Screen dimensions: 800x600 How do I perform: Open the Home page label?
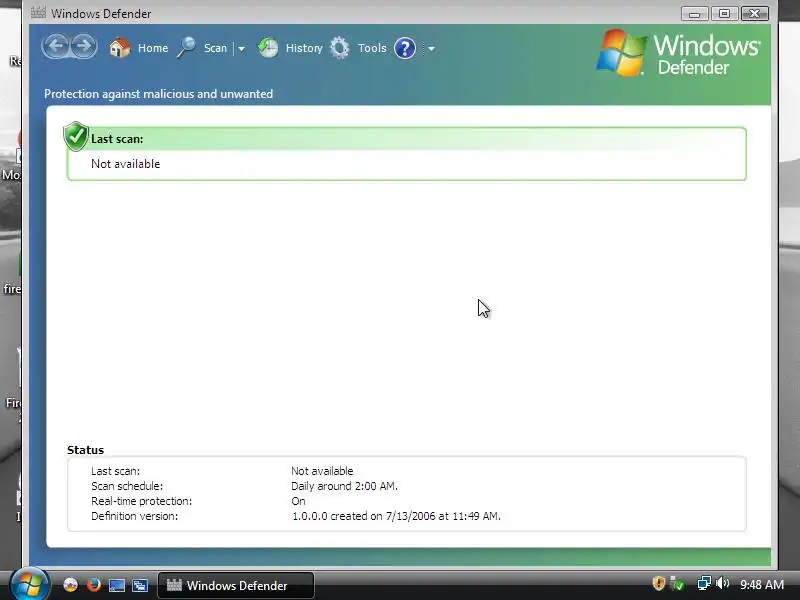(x=153, y=48)
